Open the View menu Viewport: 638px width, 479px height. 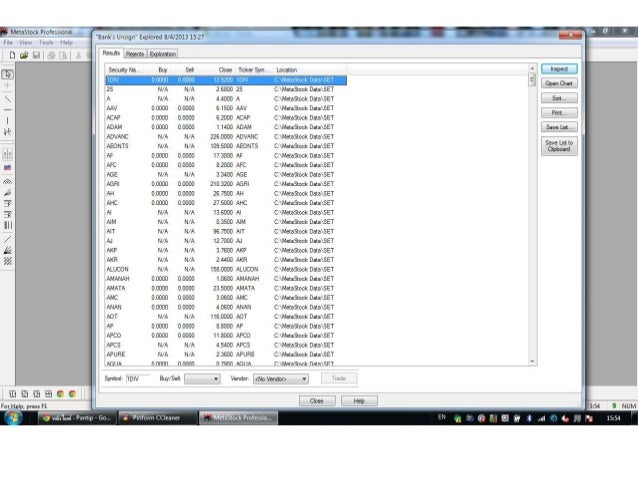pyautogui.click(x=25, y=42)
